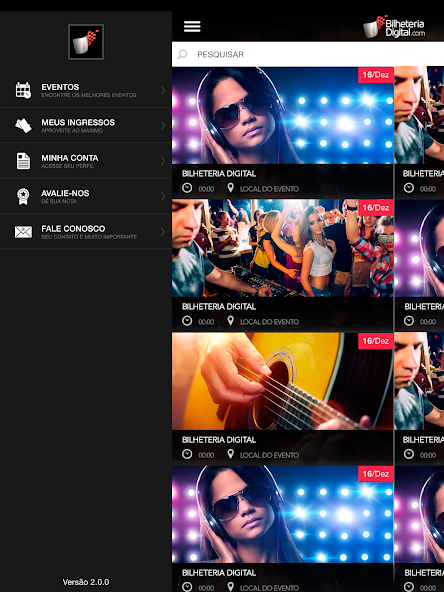
Task: Expand the Eventos chevron arrow
Action: click(163, 90)
